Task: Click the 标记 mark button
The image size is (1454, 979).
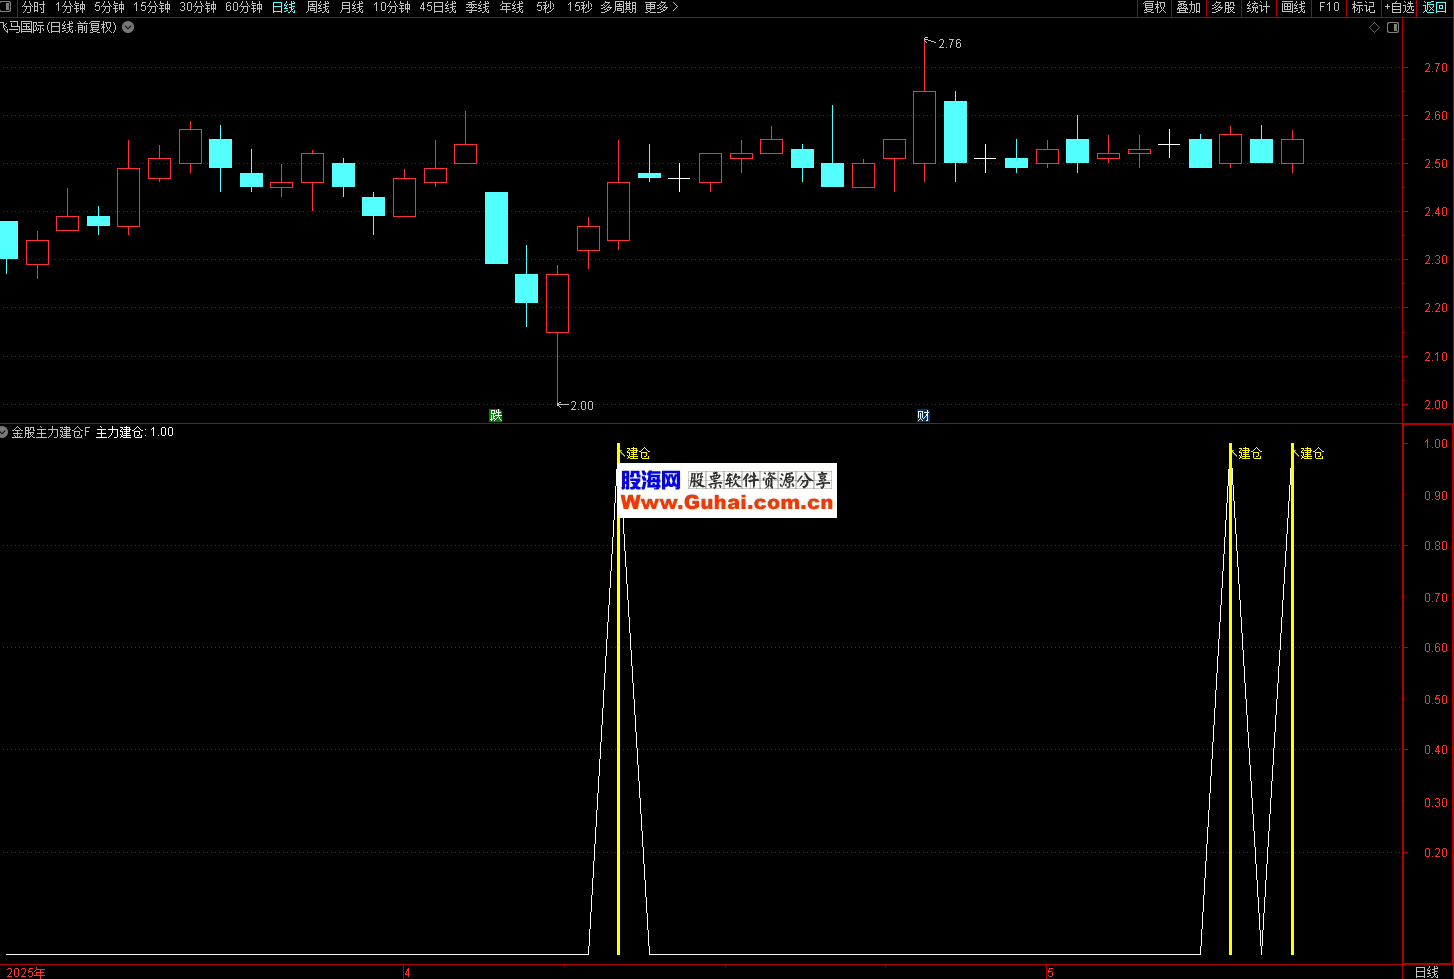Action: (1364, 7)
